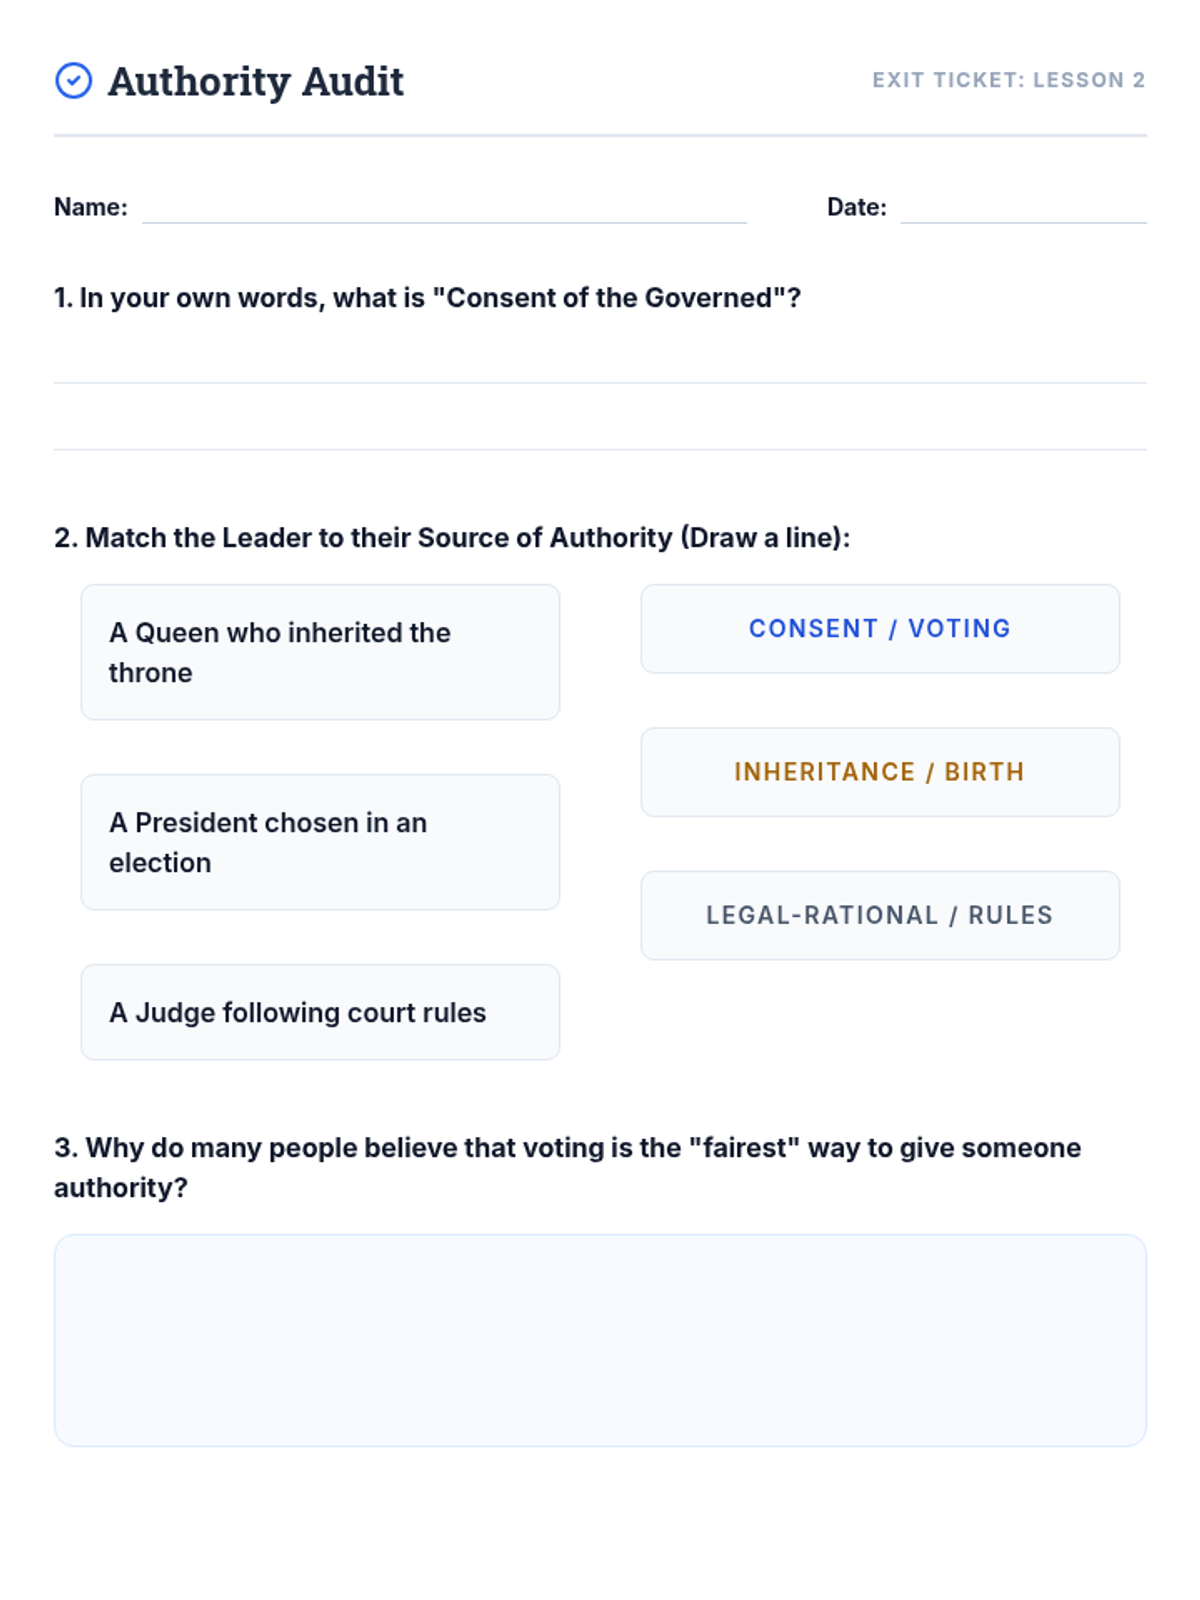Click inside the question 3 answer box
1200x1600 pixels.
pos(600,1340)
